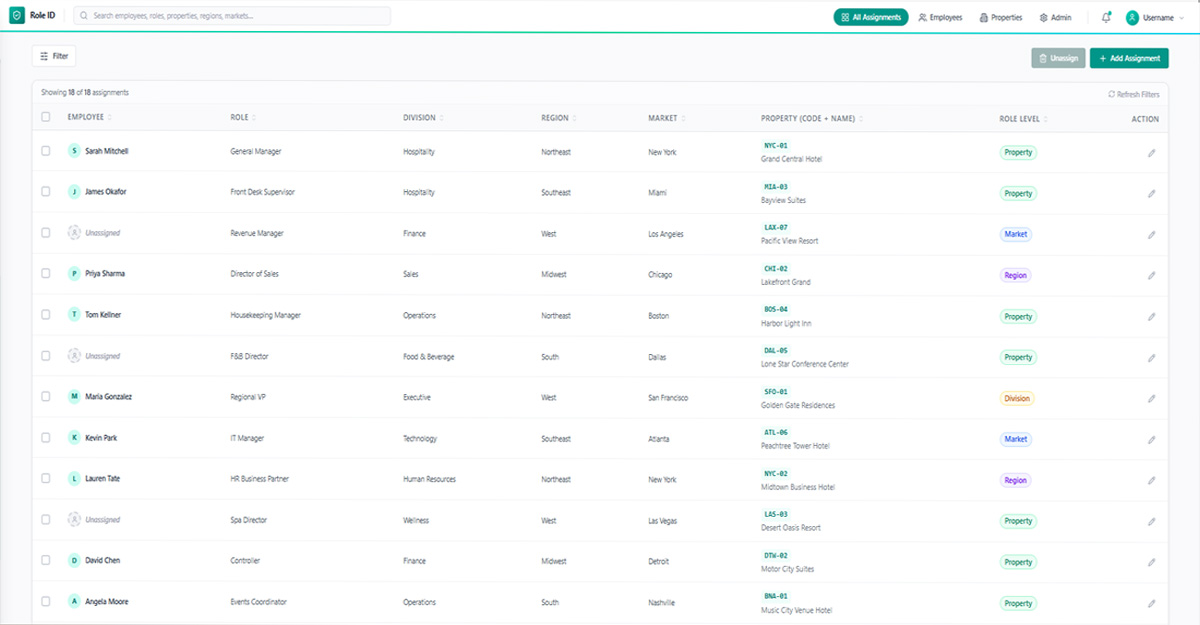This screenshot has height=625, width=1200.
Task: Click the Refresh Filters icon
Action: 1111,94
